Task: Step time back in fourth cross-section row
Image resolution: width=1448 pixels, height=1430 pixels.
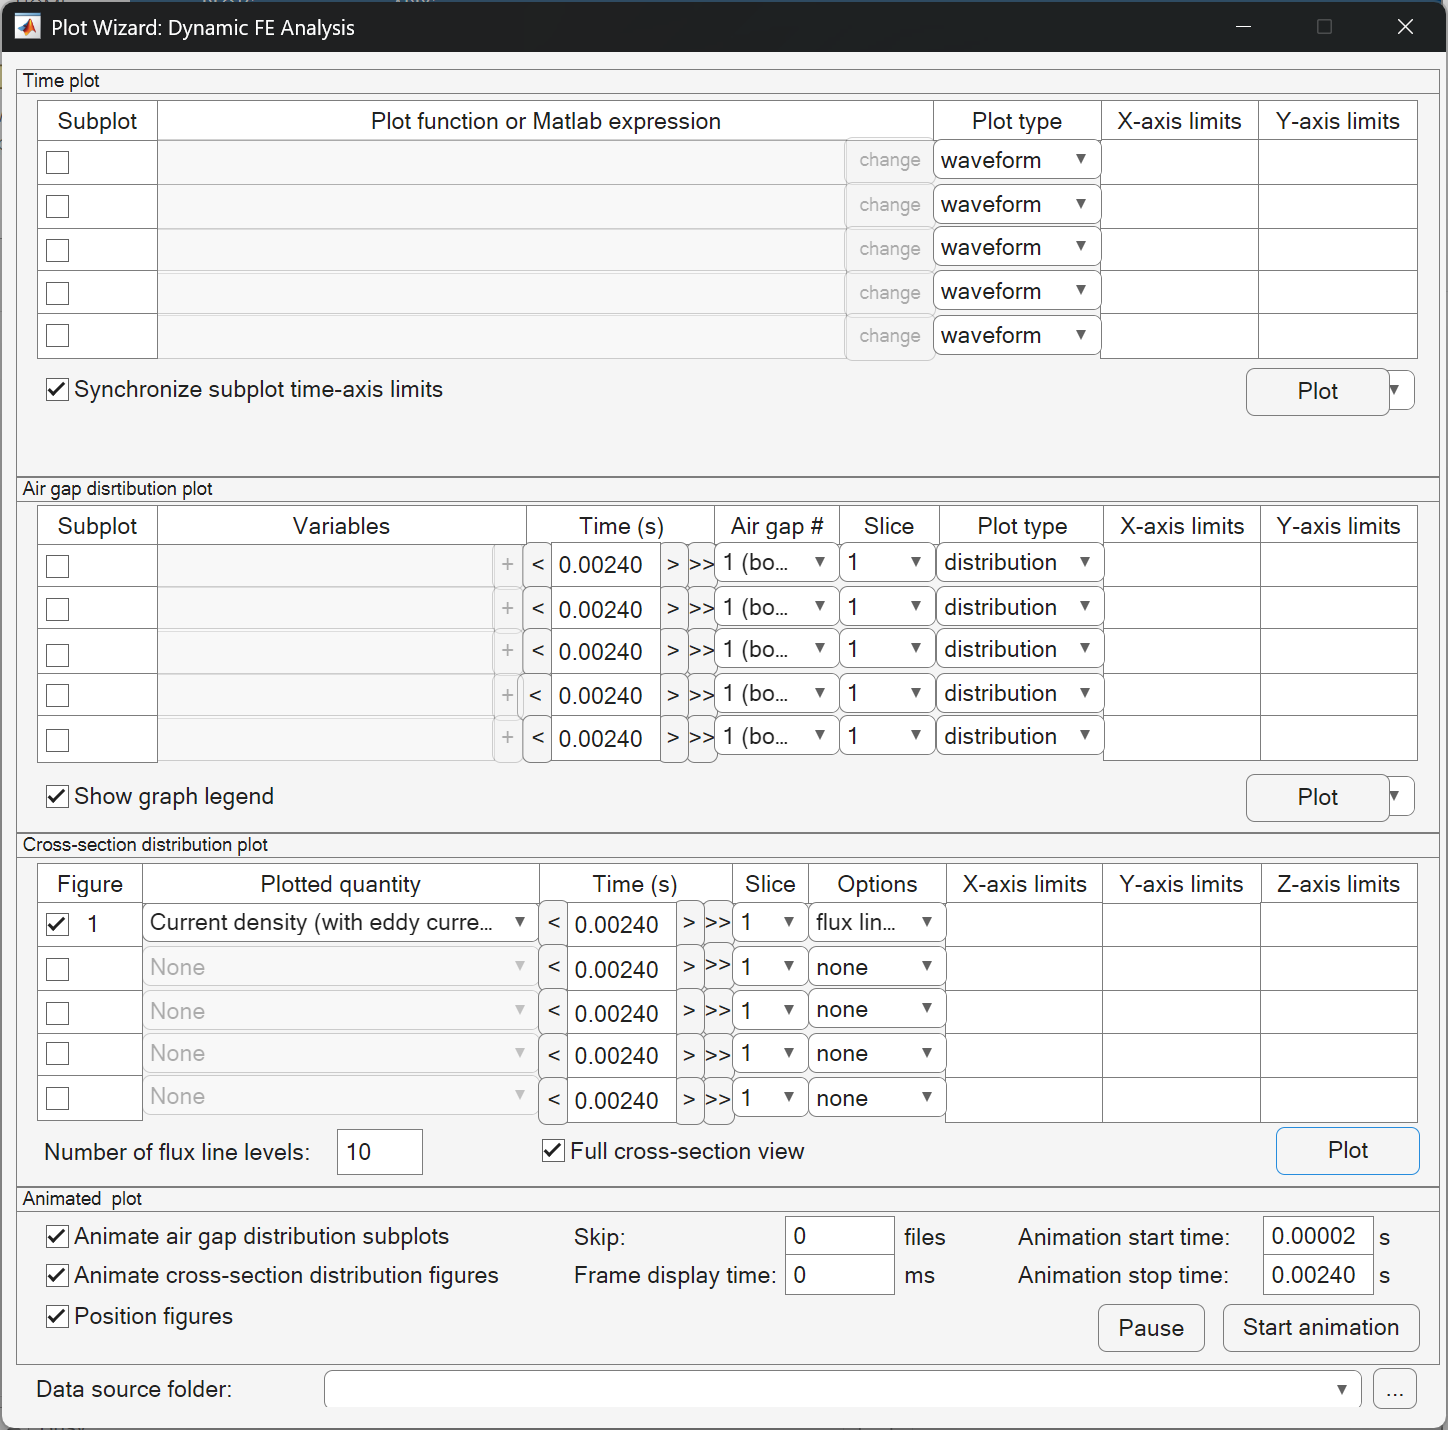Action: pyautogui.click(x=553, y=1055)
